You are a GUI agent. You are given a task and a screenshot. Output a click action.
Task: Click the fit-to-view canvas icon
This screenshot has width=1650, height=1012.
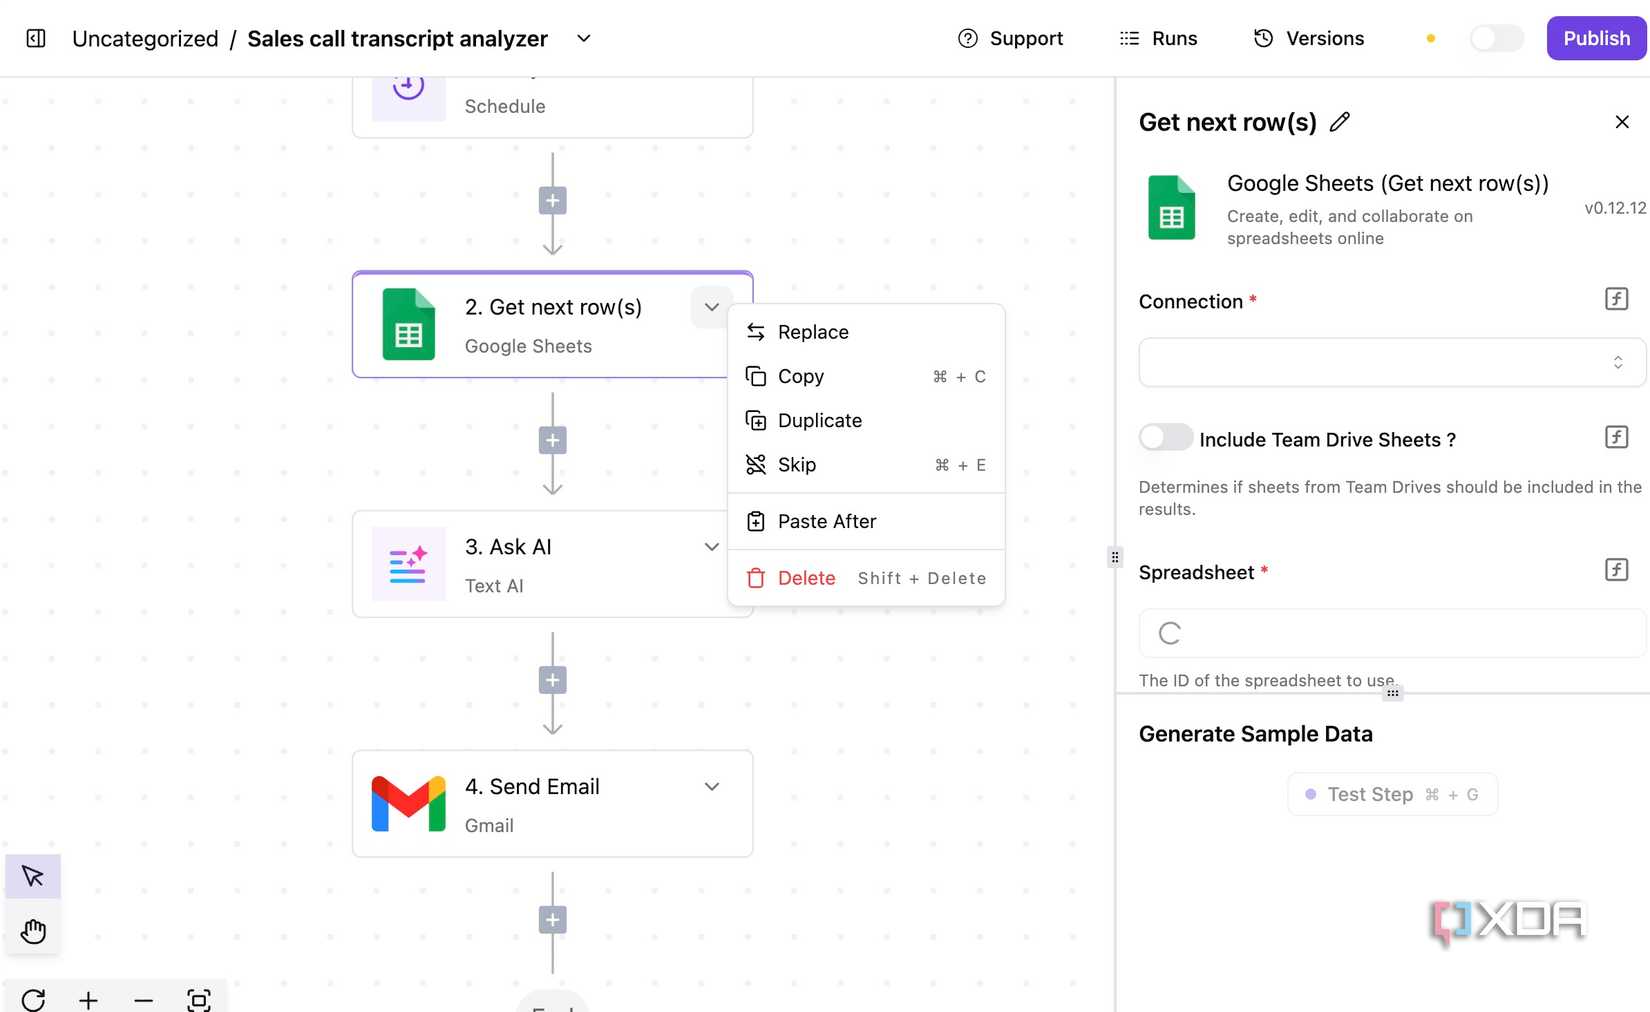pyautogui.click(x=198, y=999)
